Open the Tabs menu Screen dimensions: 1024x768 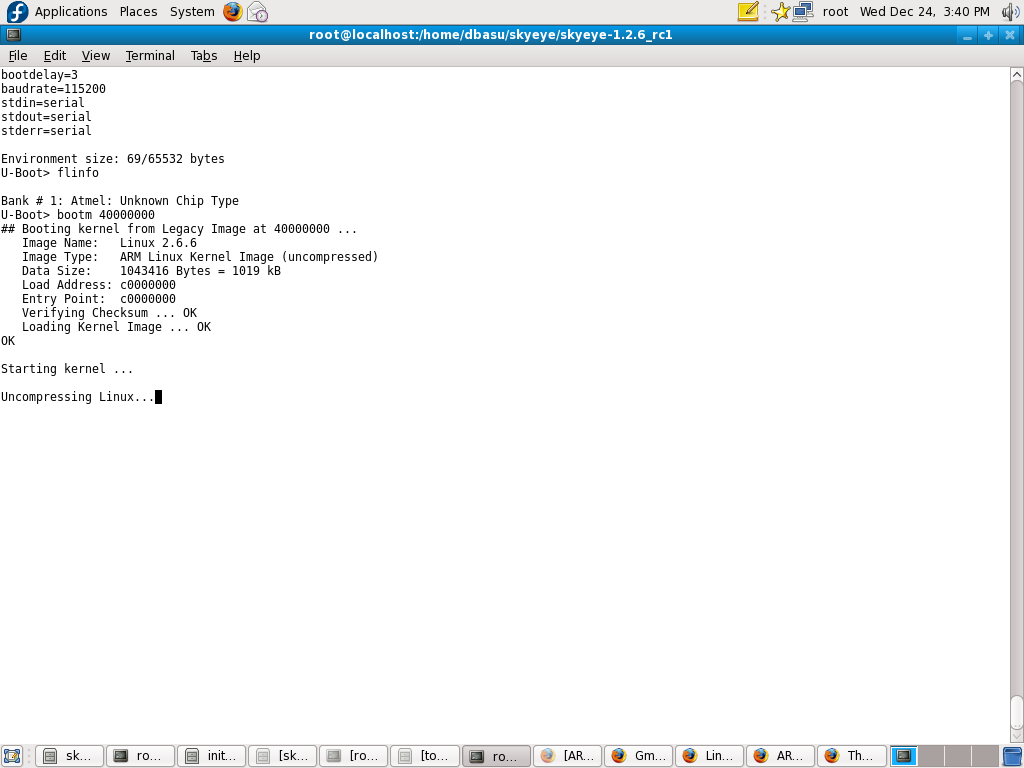(x=204, y=56)
